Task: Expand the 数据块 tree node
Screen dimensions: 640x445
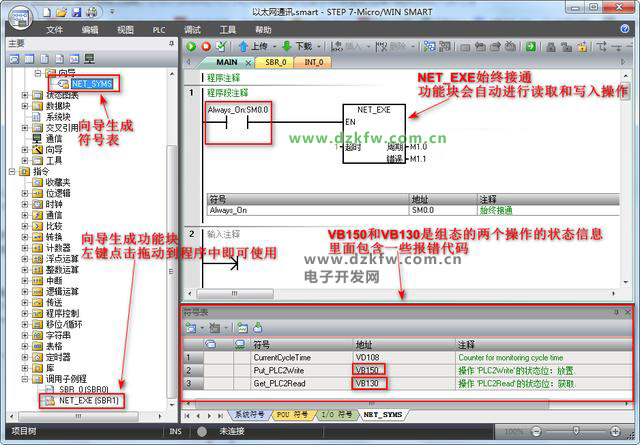Action: pyautogui.click(x=25, y=105)
